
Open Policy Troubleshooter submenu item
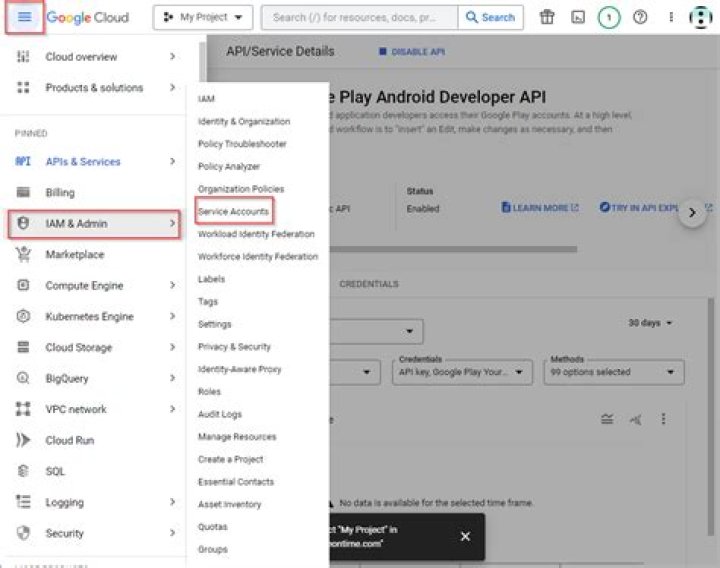(242, 144)
